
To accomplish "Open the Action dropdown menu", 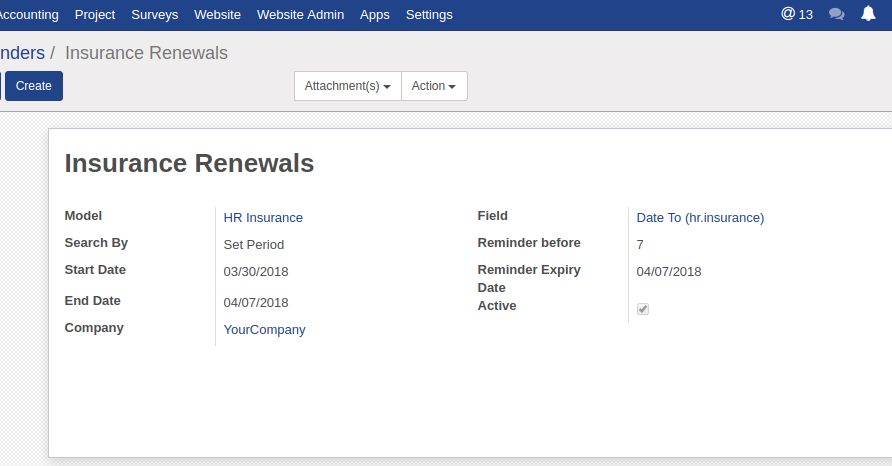I will click(434, 86).
